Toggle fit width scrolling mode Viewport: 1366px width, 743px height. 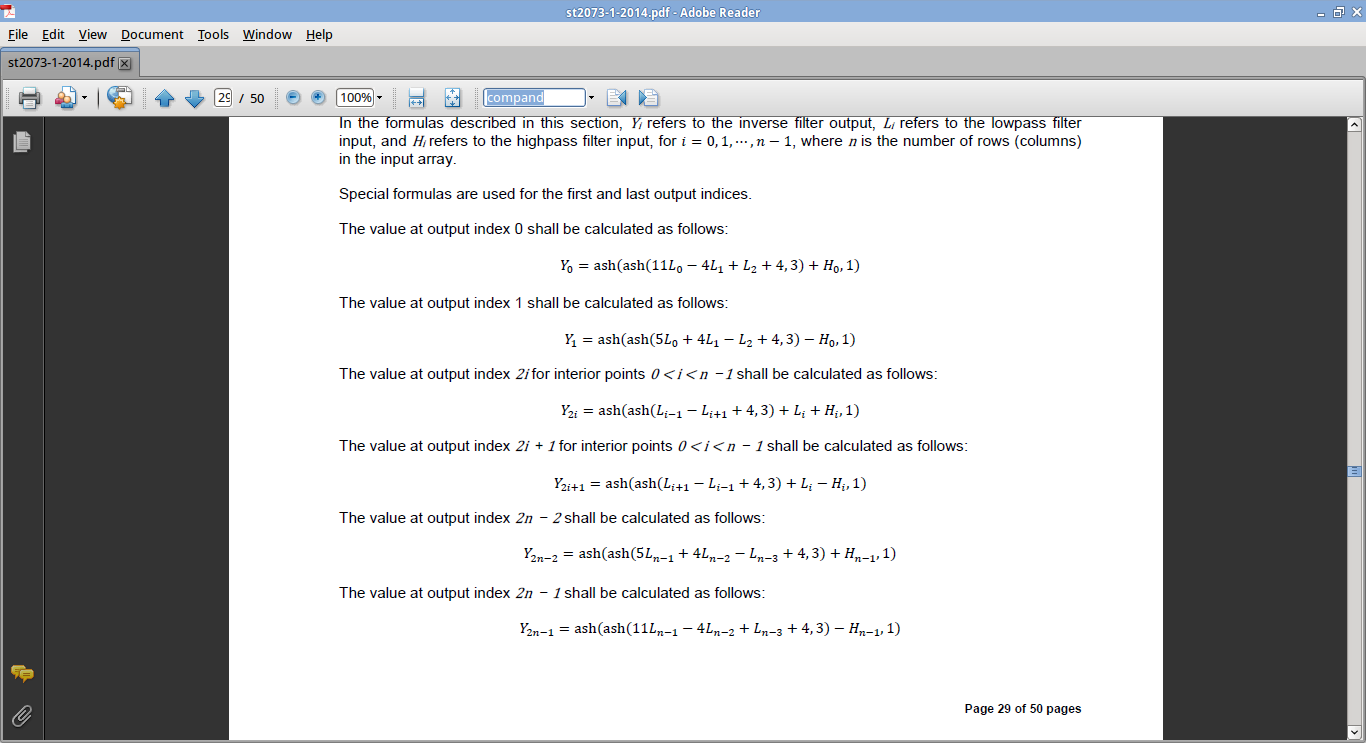pos(417,98)
